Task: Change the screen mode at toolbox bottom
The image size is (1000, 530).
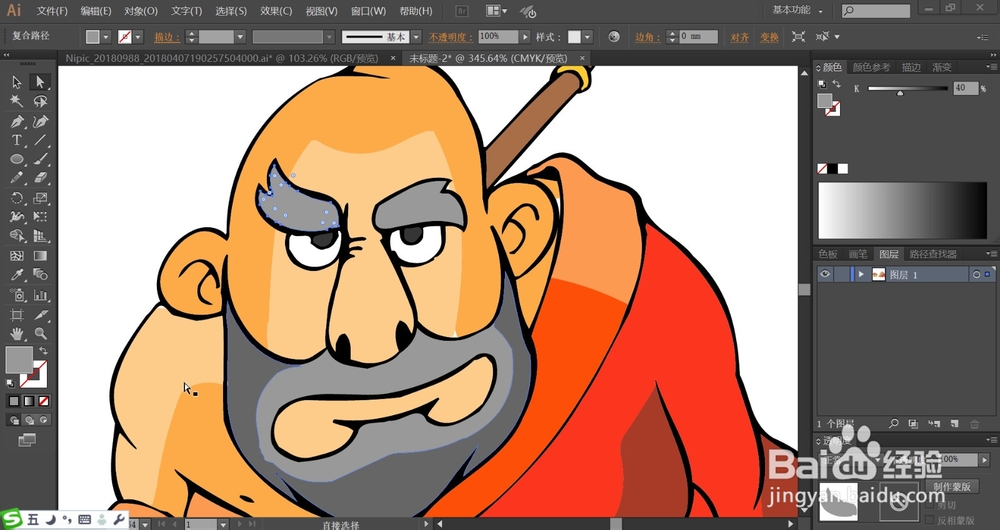Action: (x=27, y=440)
